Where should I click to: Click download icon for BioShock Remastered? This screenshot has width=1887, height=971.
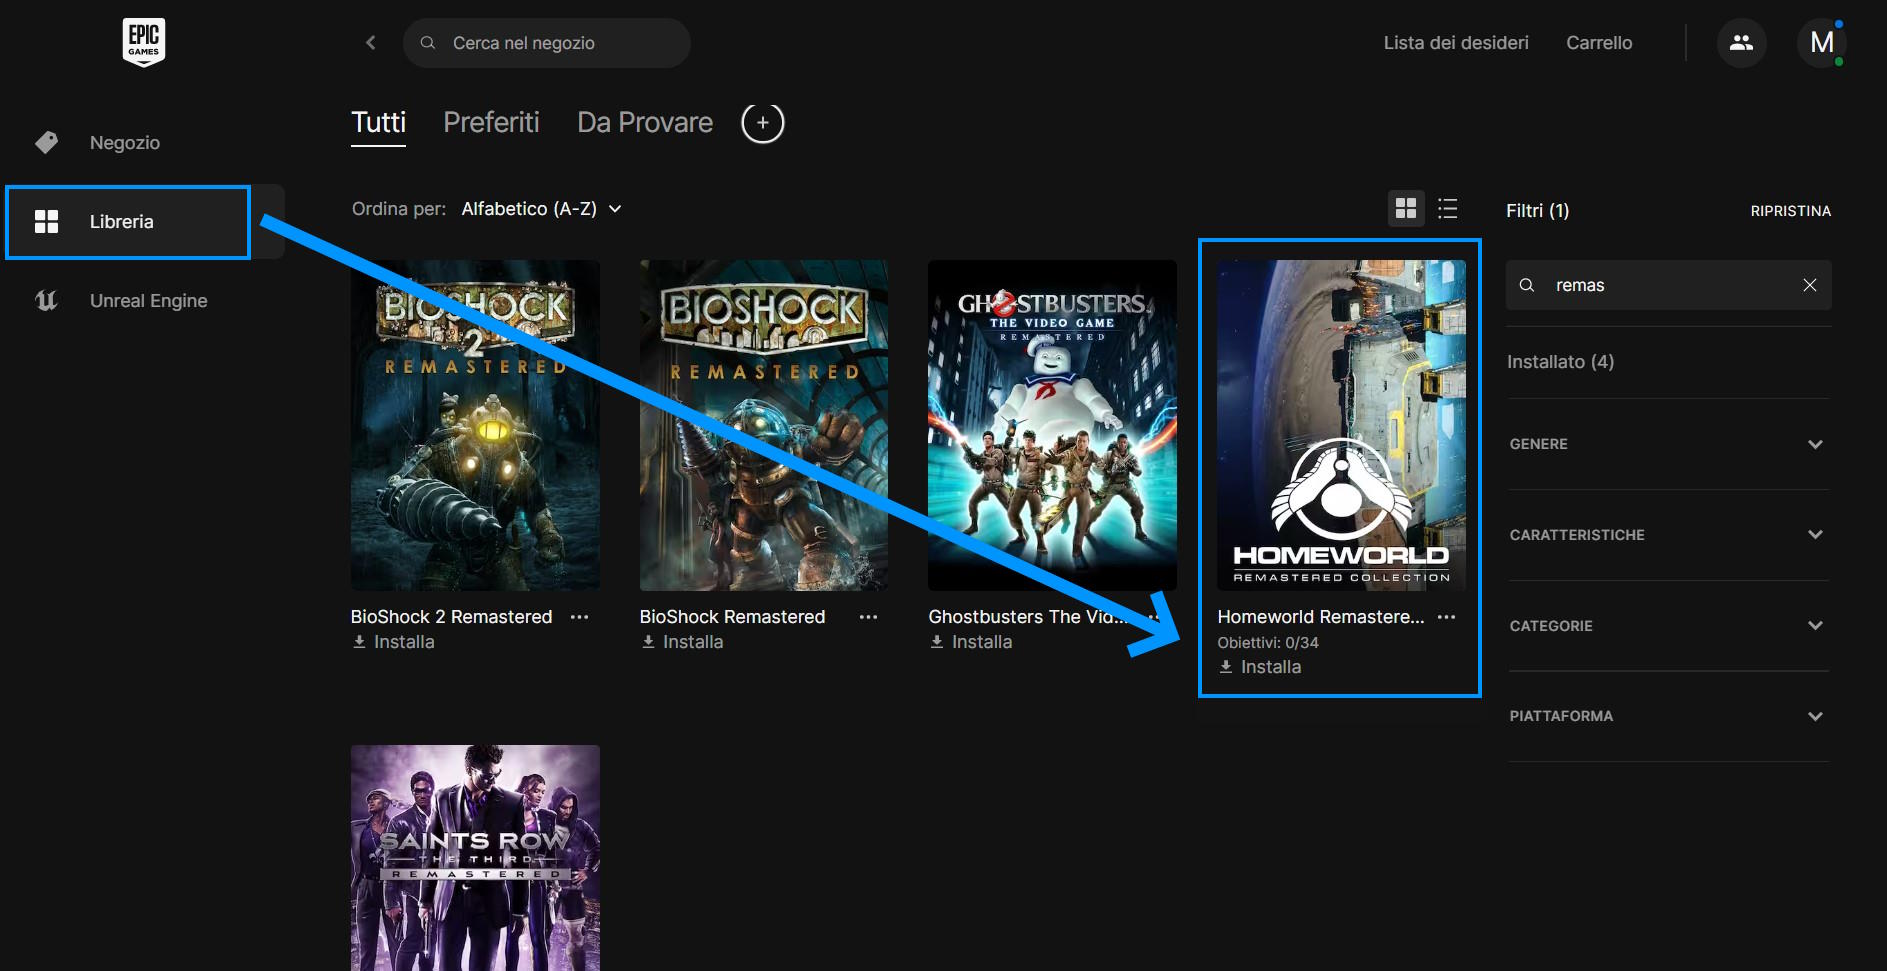(648, 642)
